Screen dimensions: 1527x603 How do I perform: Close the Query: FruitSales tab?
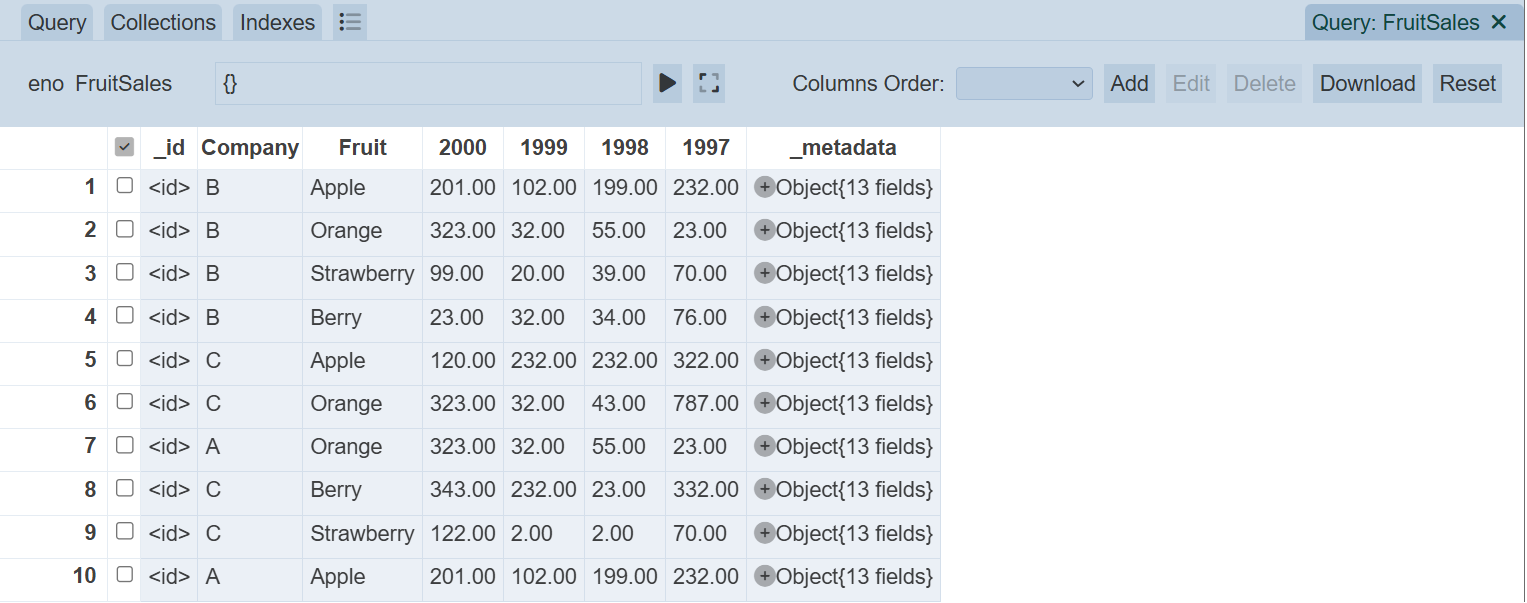point(1499,22)
